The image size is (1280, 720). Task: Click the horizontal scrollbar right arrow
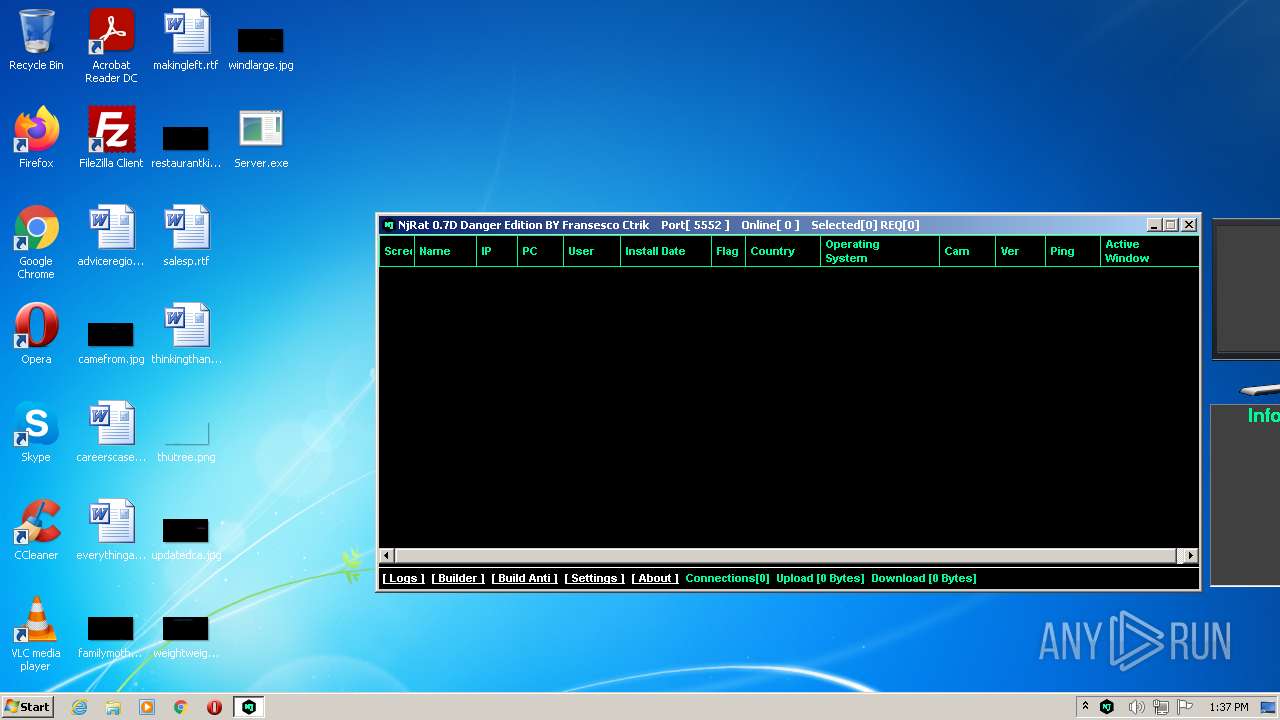pos(1190,555)
